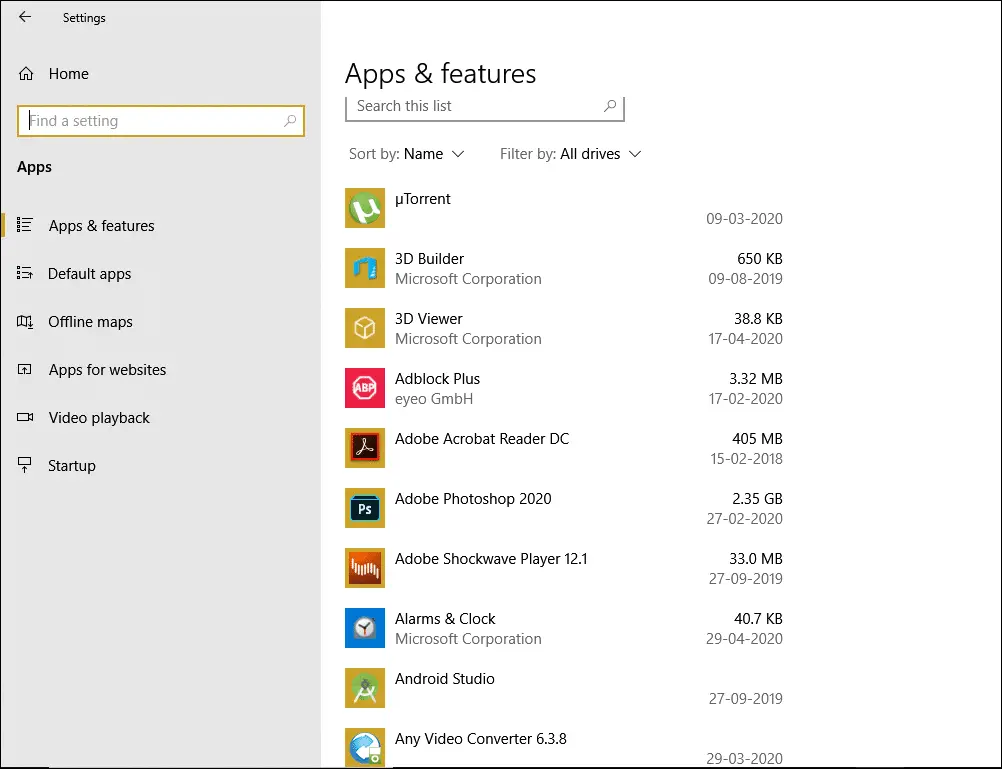
Task: Click the 405 MB size value
Action: [757, 439]
